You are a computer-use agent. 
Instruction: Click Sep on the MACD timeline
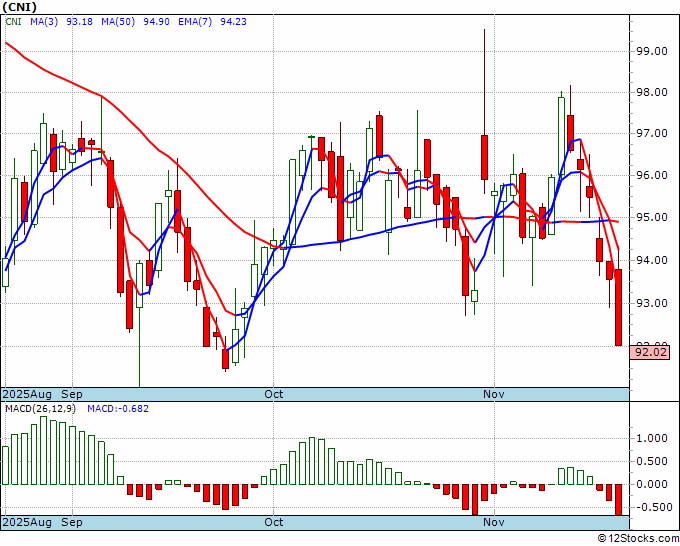pos(72,522)
